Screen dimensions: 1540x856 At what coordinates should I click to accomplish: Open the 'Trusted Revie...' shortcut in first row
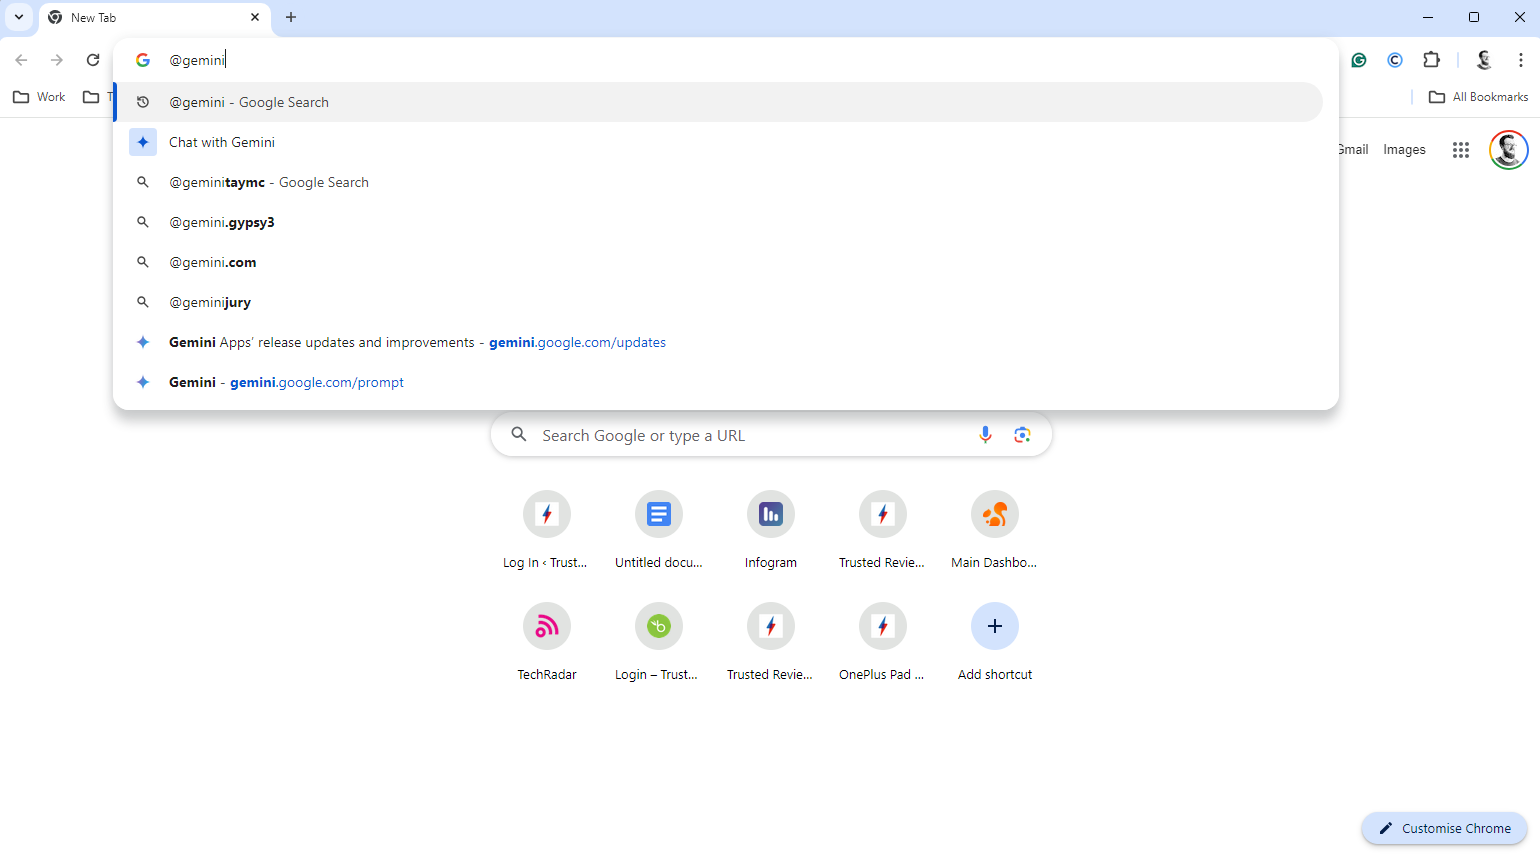tap(883, 532)
